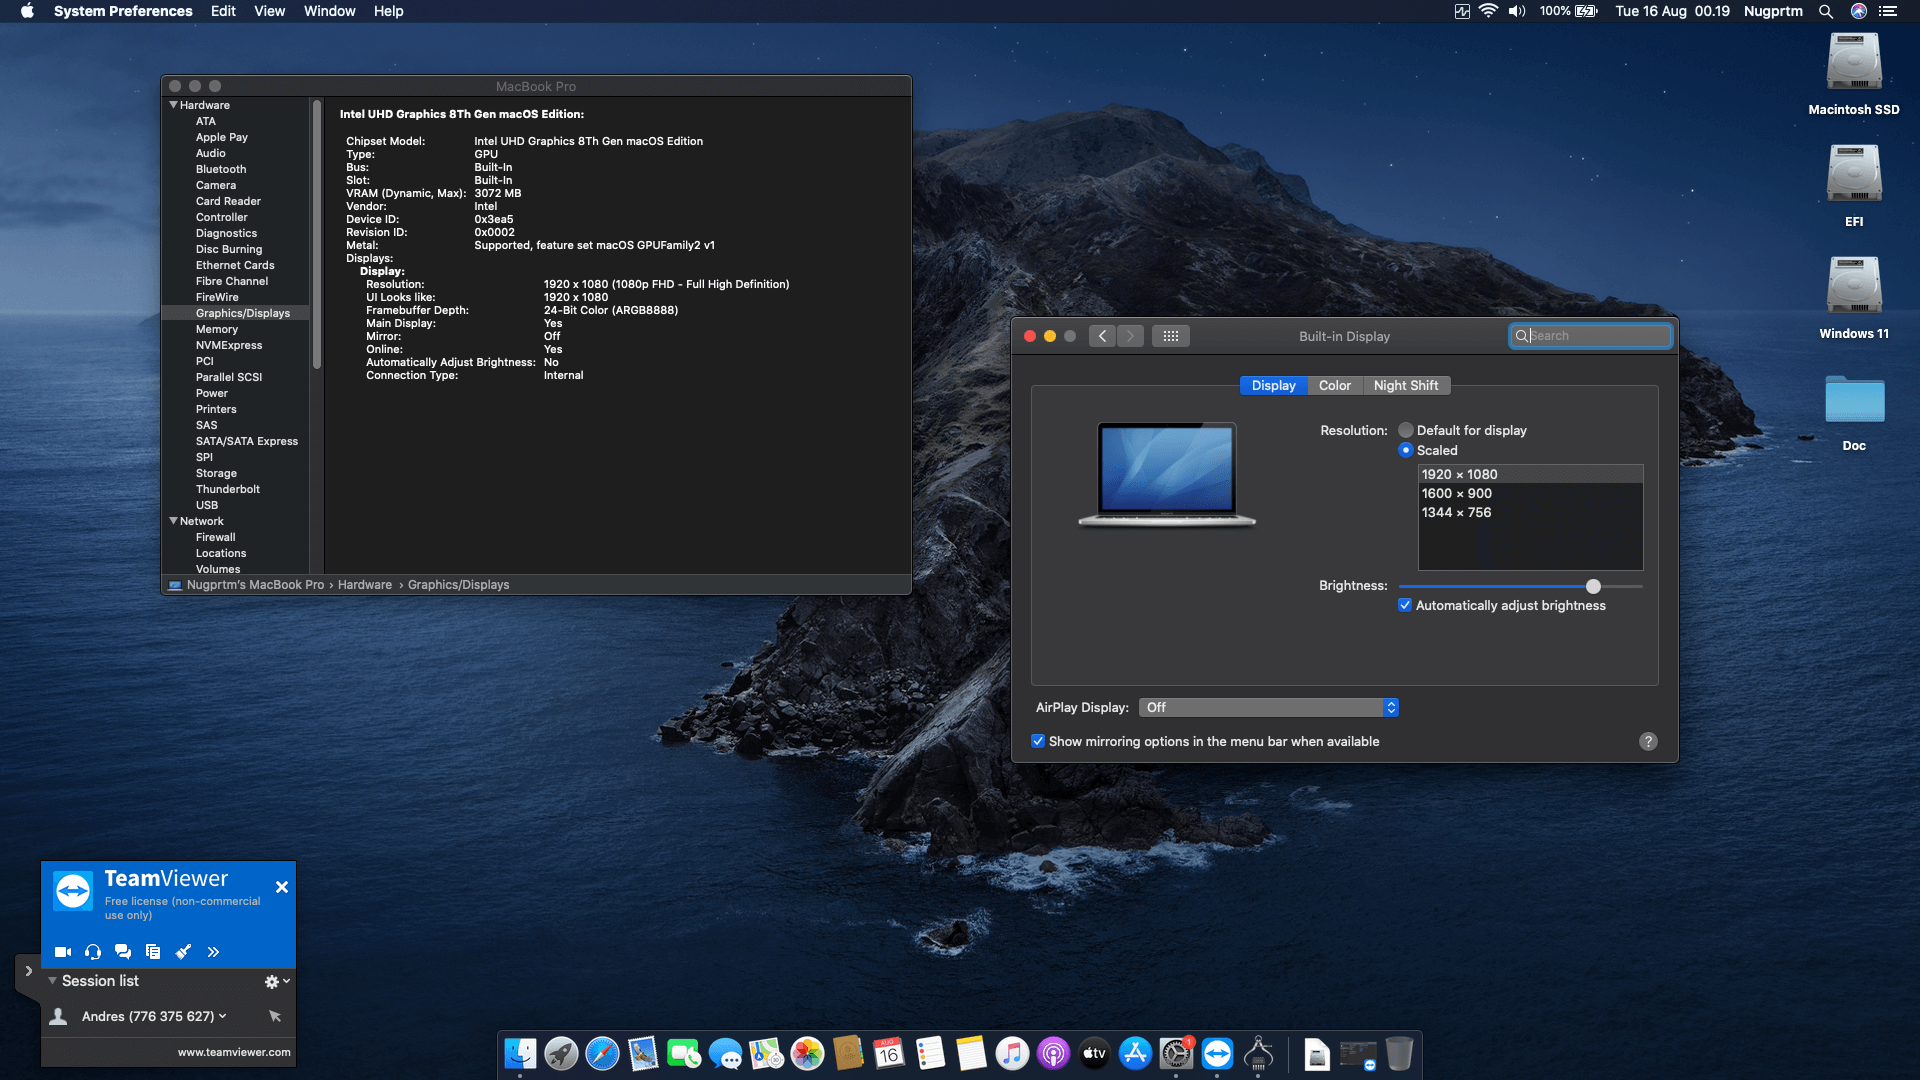Start a TeamViewer video call

click(63, 952)
